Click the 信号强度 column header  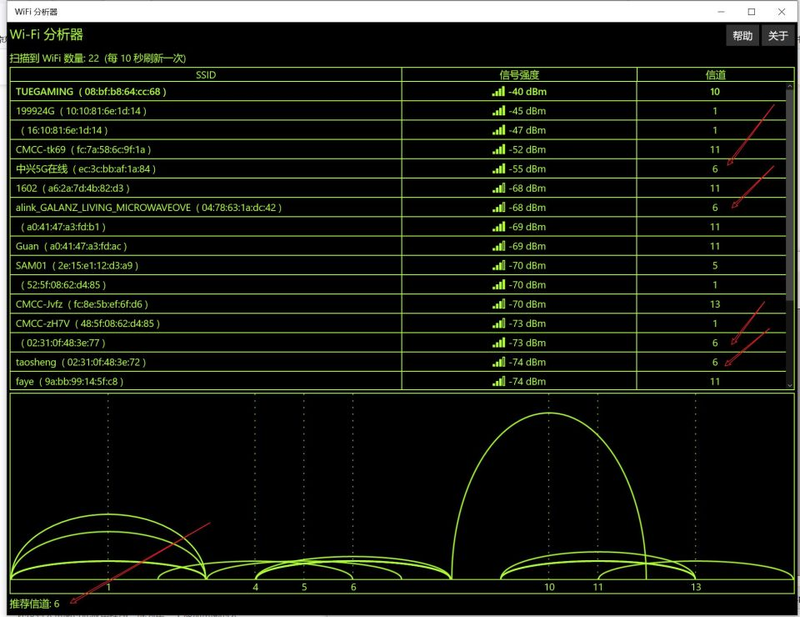519,75
